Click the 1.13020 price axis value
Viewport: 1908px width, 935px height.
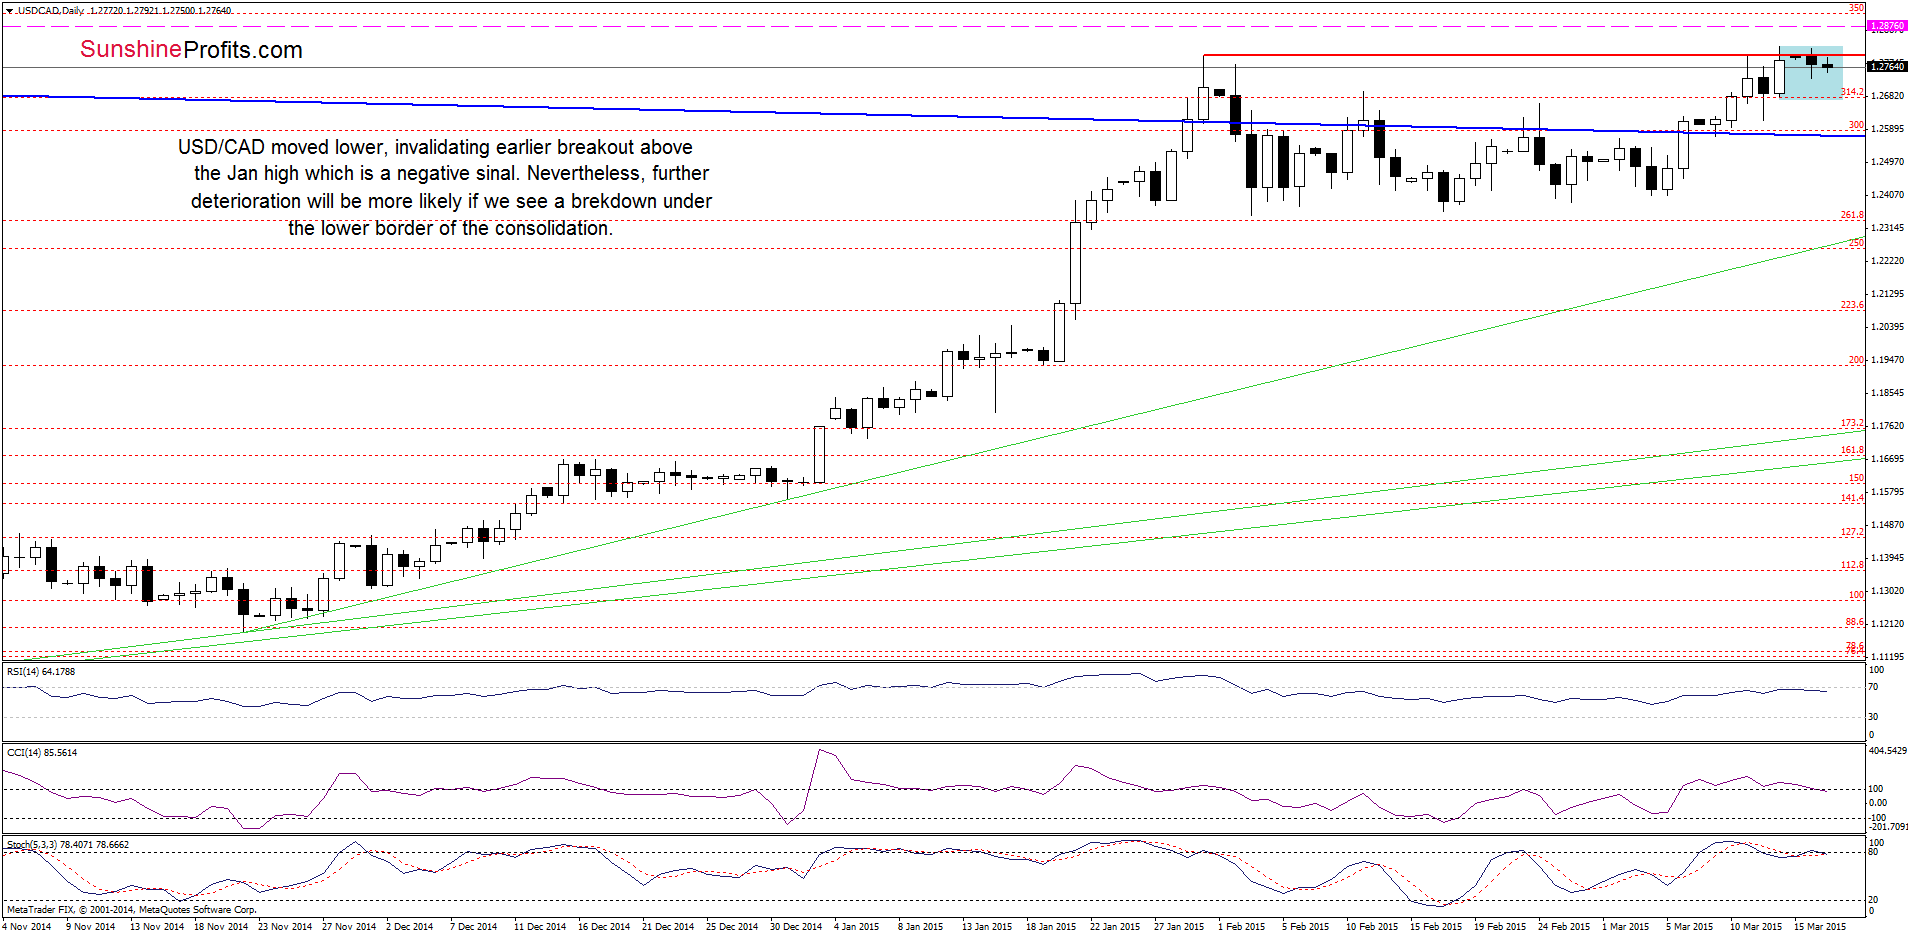tap(1887, 591)
